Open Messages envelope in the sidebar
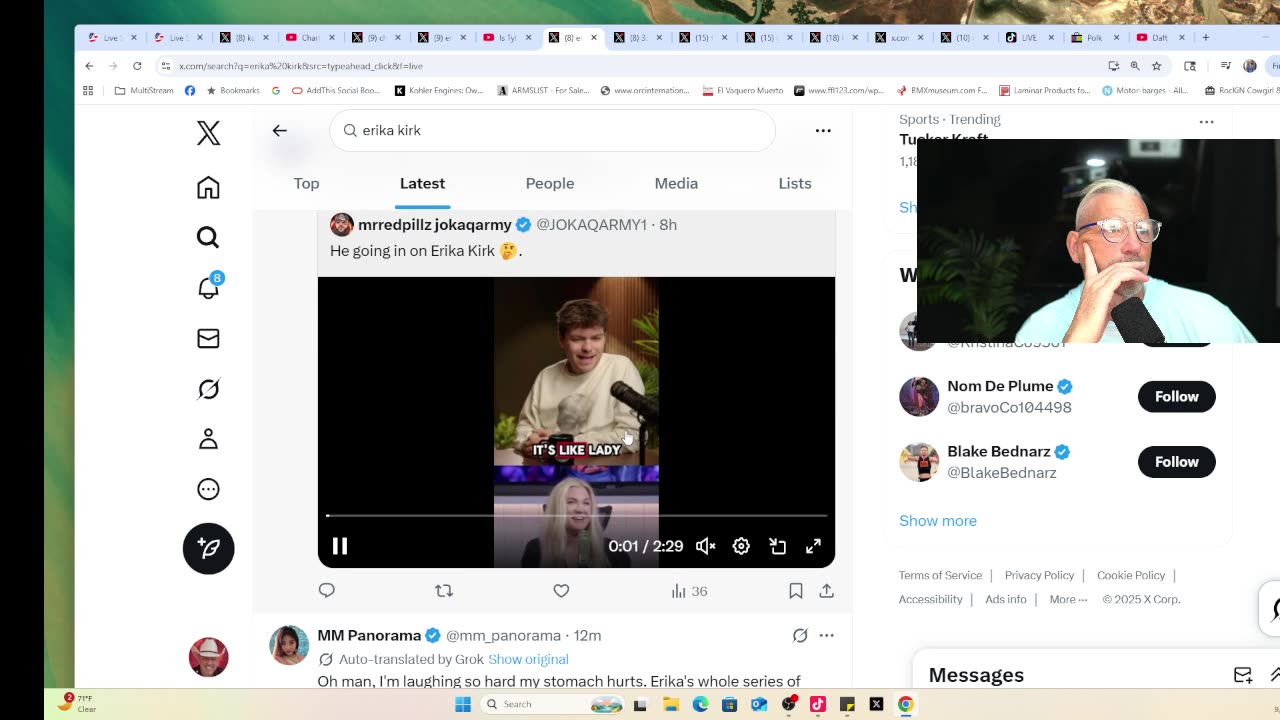This screenshot has width=1280, height=720. tap(208, 338)
